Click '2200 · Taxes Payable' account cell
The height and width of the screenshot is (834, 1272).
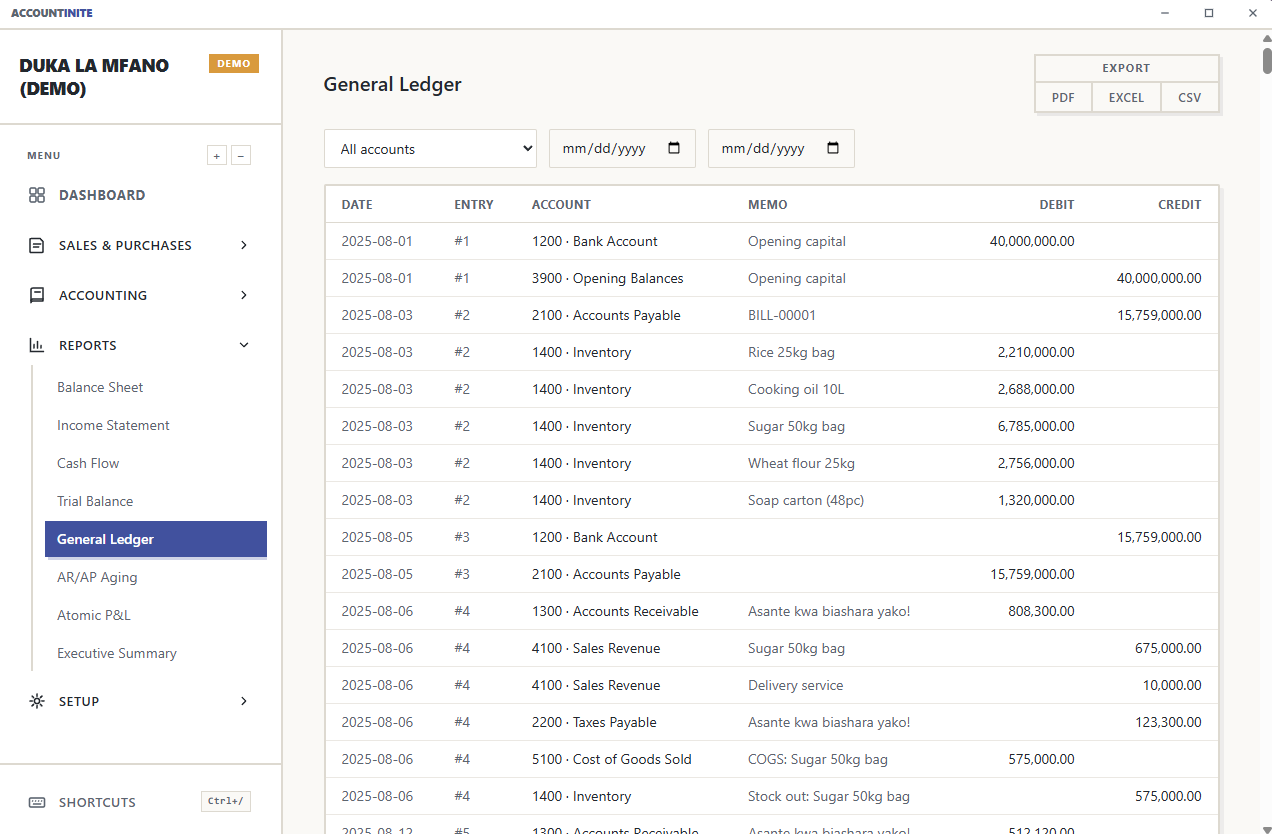coord(594,722)
